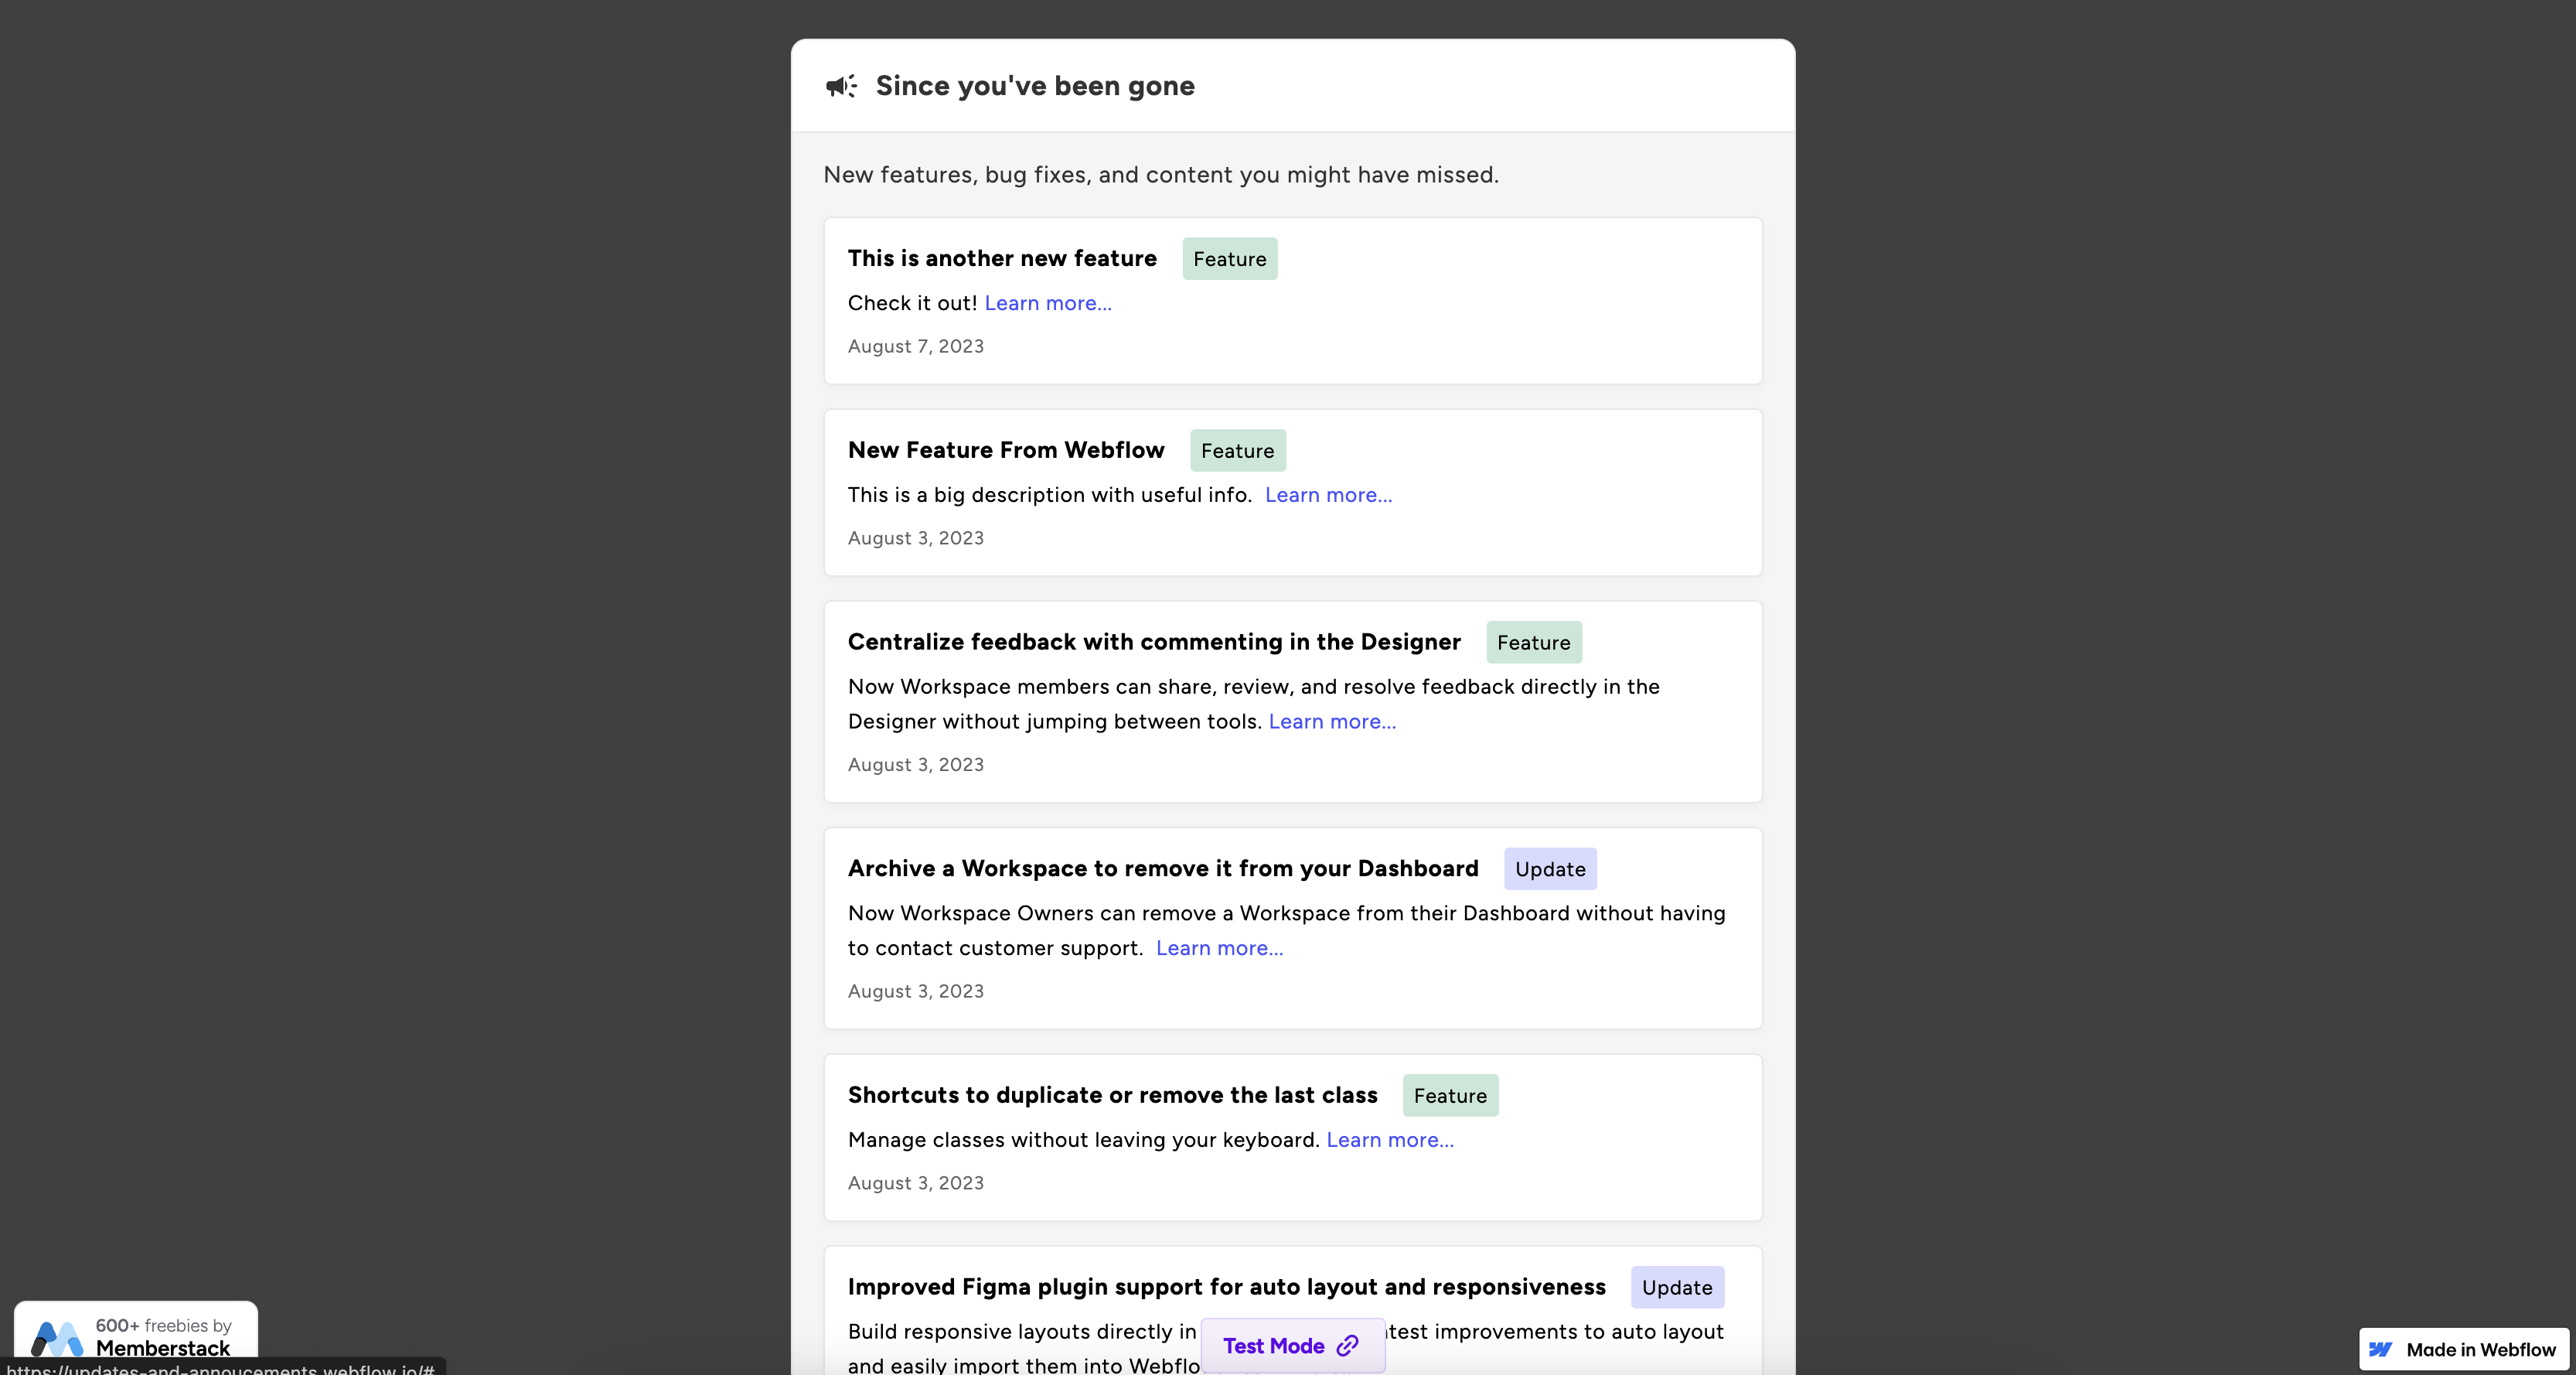Open Learn more about commenting in the Designer

(x=1332, y=721)
